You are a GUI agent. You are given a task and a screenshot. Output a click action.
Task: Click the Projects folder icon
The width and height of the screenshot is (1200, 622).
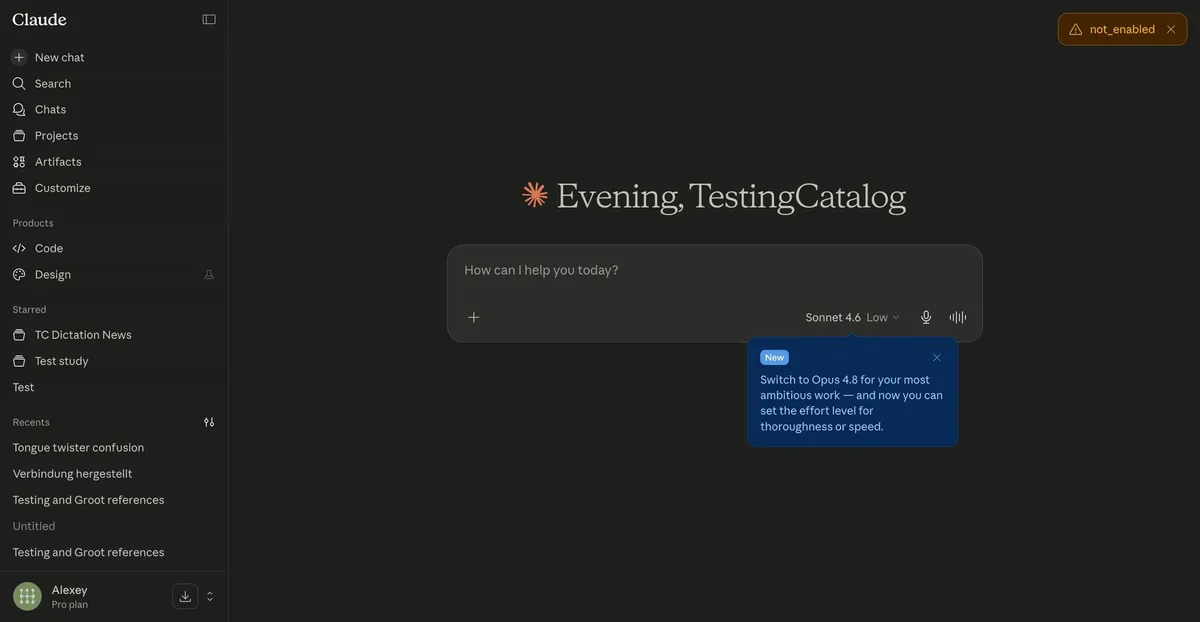19,135
